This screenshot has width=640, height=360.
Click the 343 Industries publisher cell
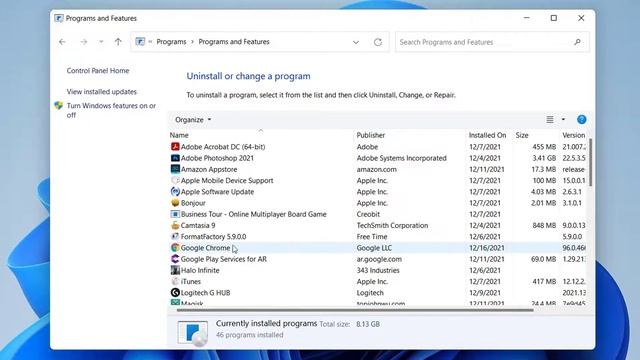378,270
